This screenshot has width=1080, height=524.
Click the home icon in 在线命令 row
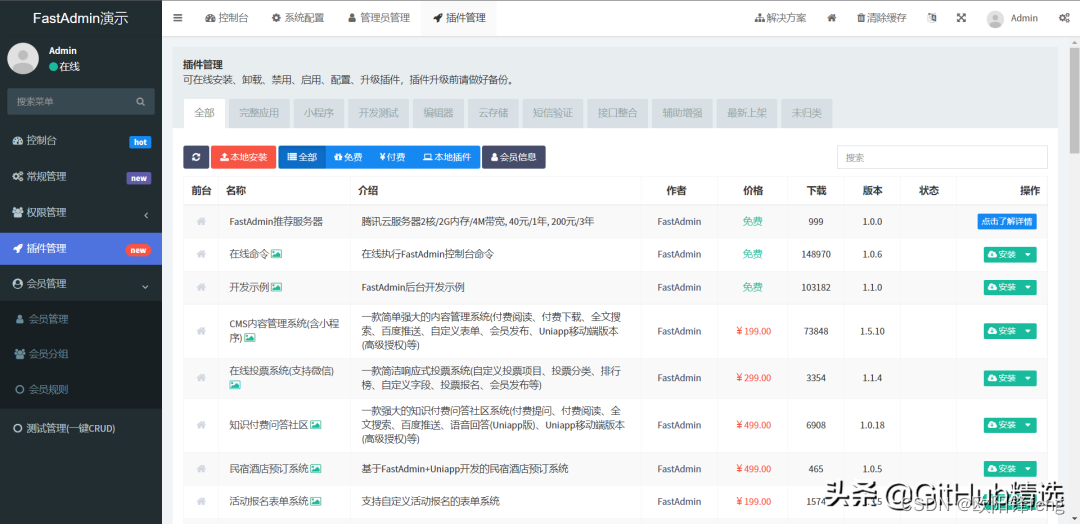(x=201, y=254)
